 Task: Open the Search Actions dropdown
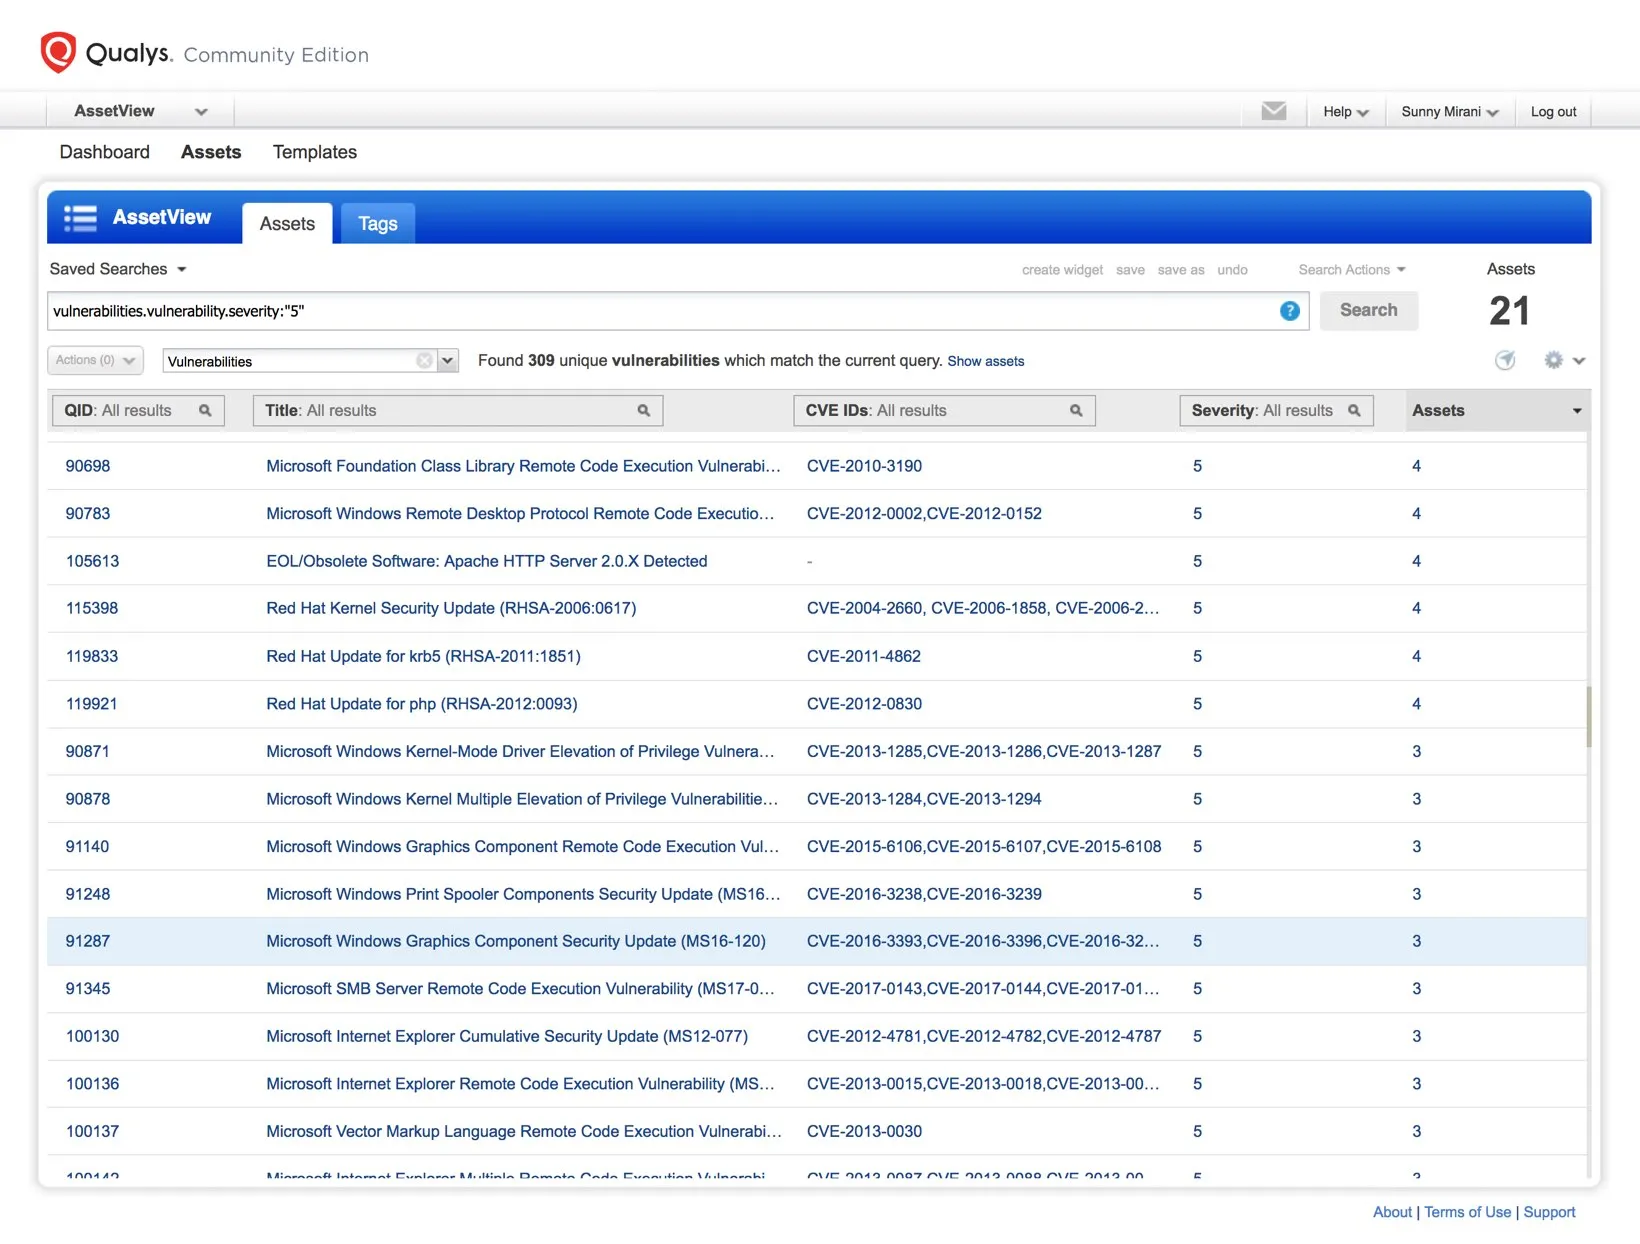[x=1351, y=270]
